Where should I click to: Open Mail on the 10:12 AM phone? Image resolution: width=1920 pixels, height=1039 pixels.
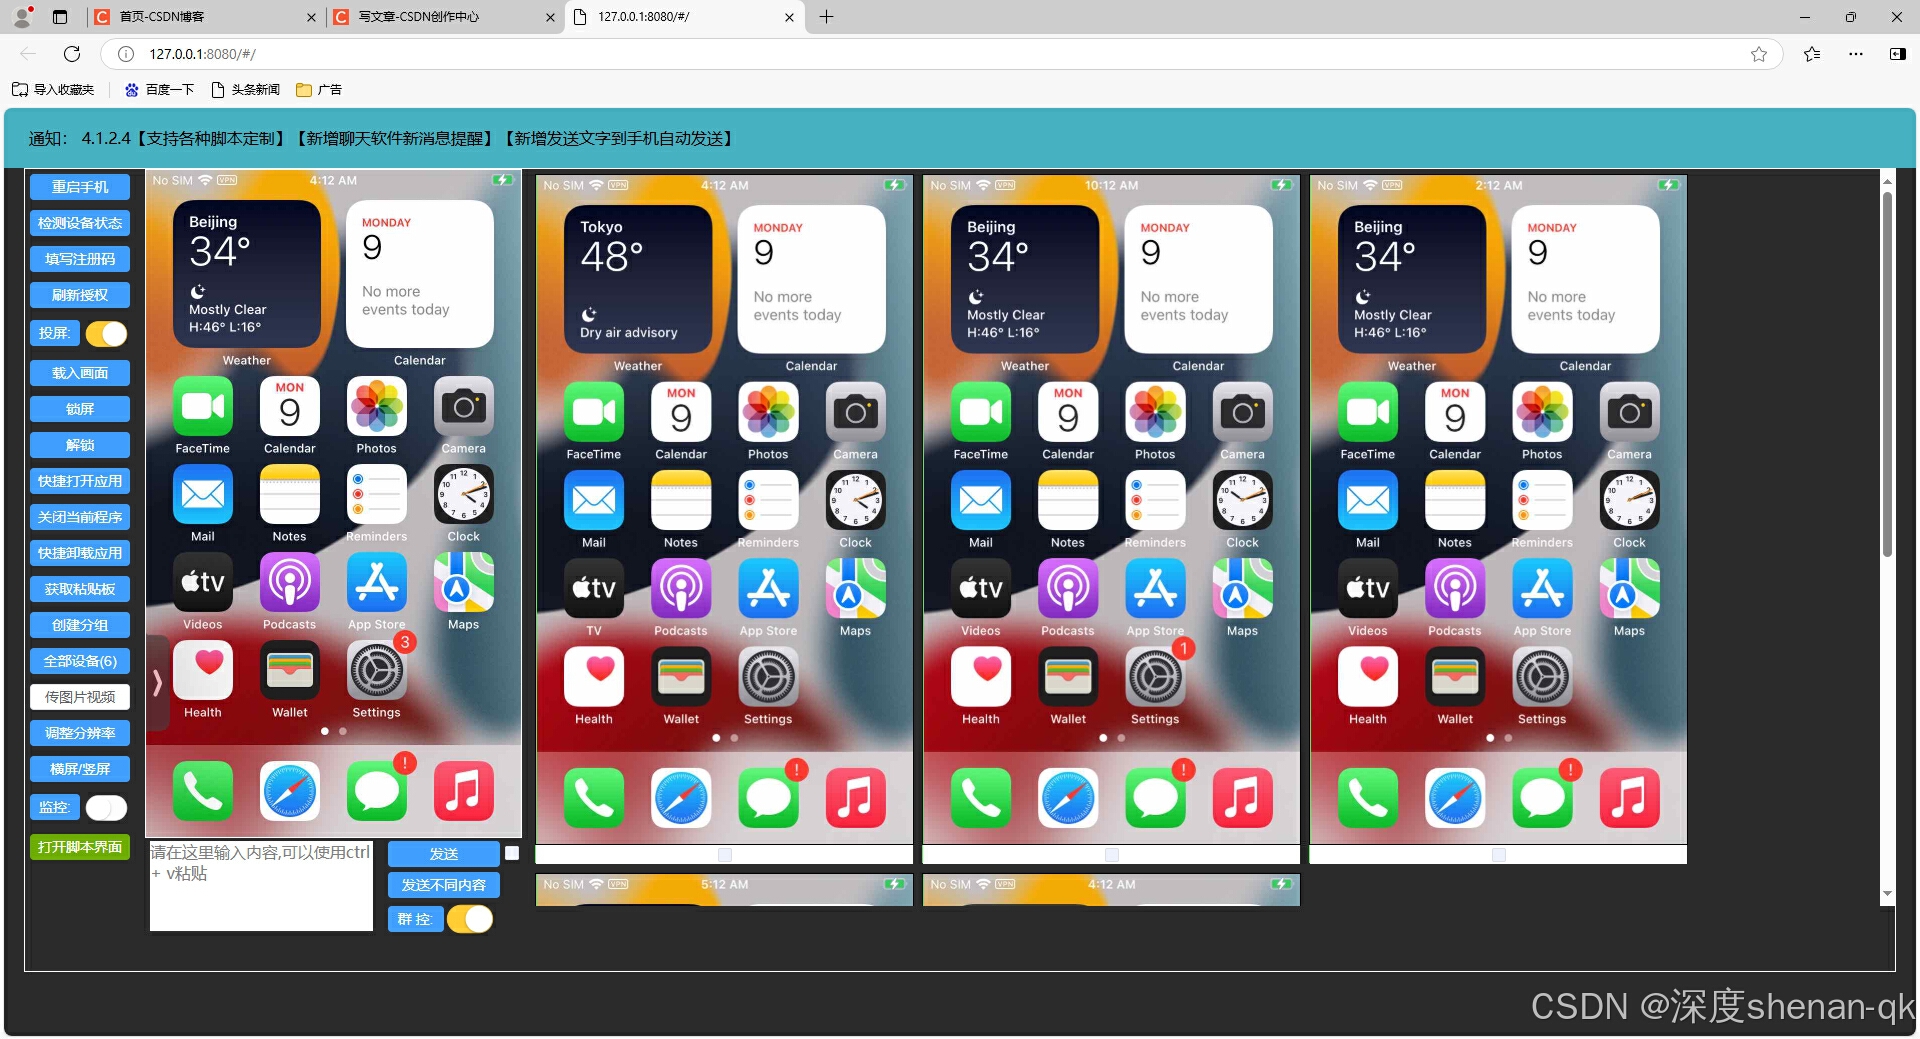click(981, 500)
